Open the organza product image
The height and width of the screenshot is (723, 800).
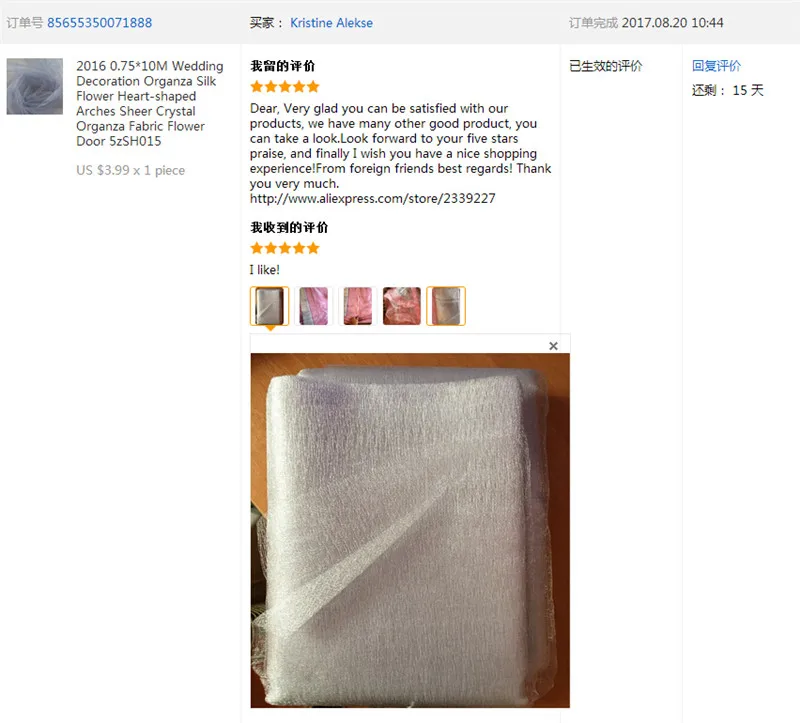point(35,86)
